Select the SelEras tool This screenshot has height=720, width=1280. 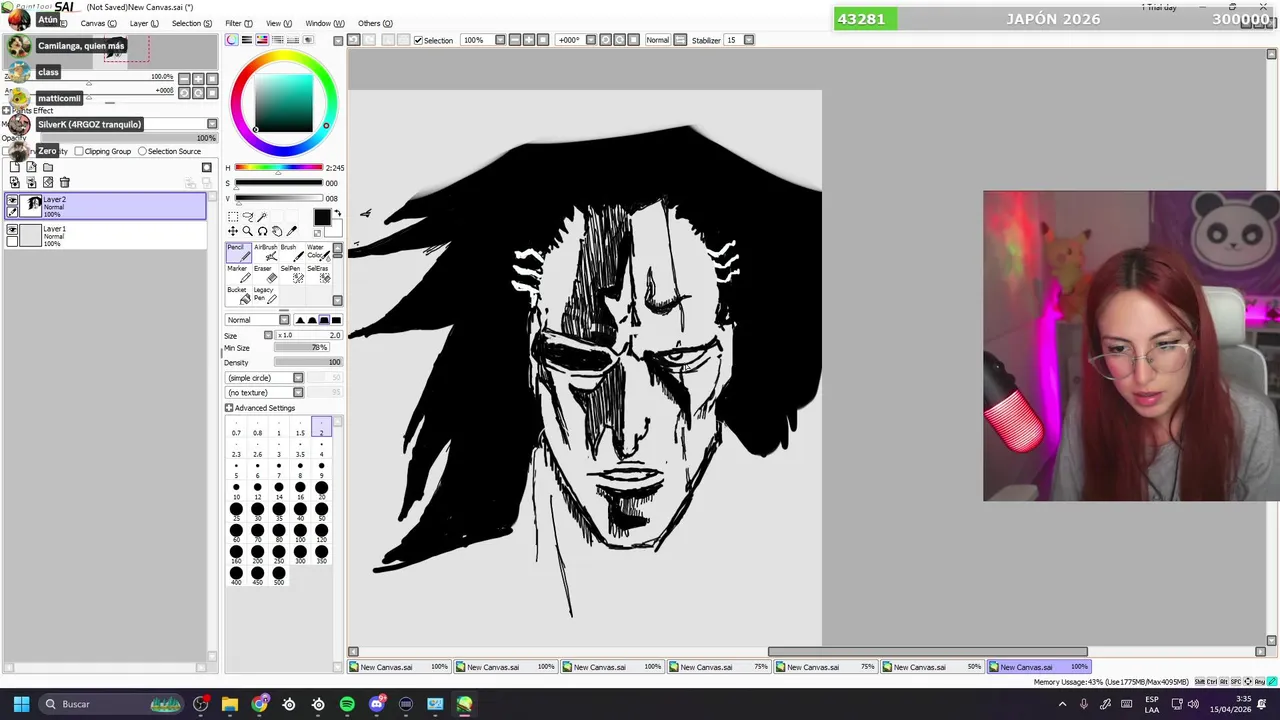(317, 274)
